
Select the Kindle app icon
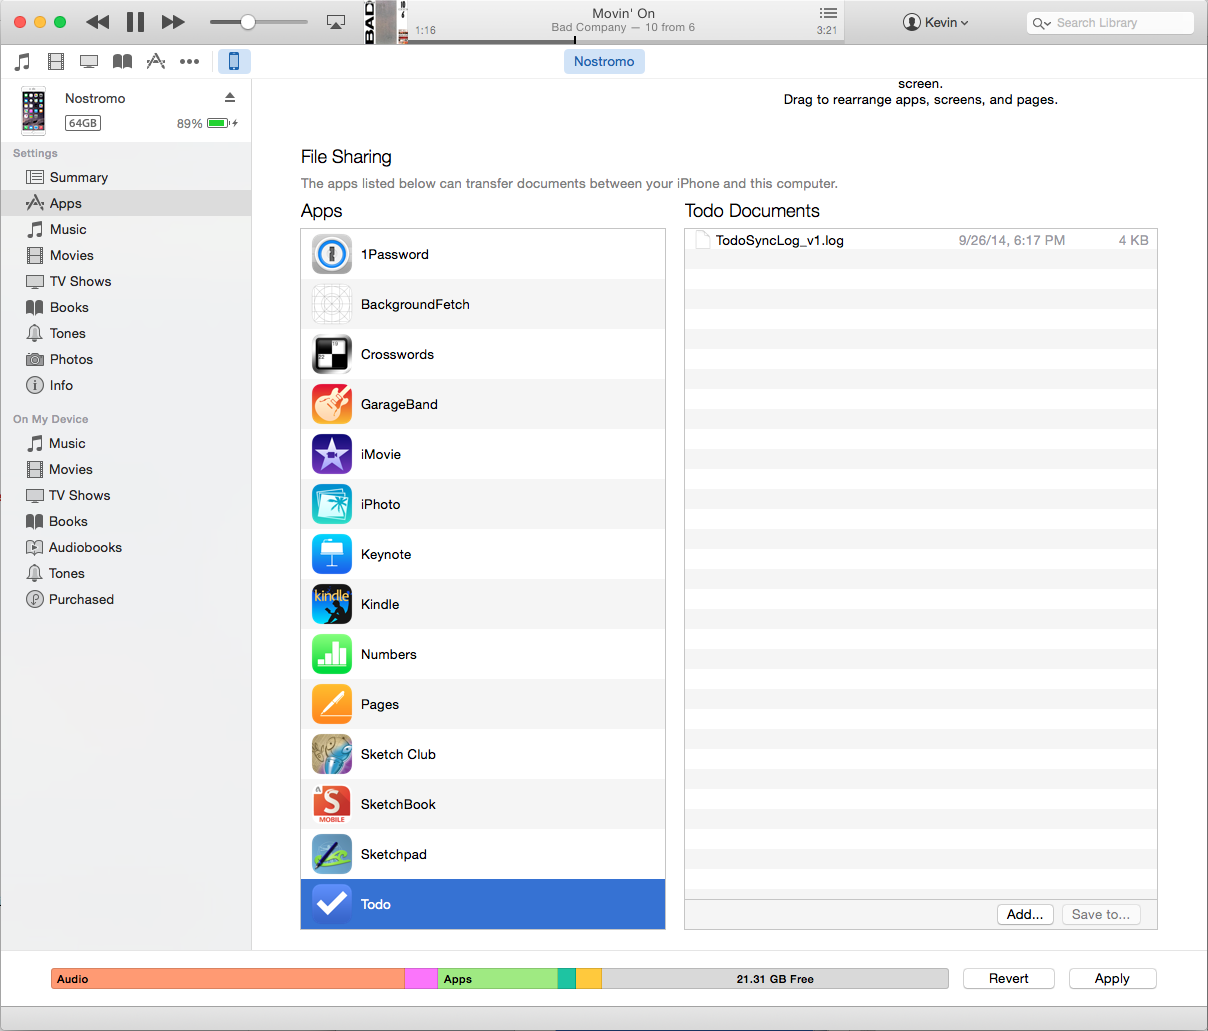point(332,604)
